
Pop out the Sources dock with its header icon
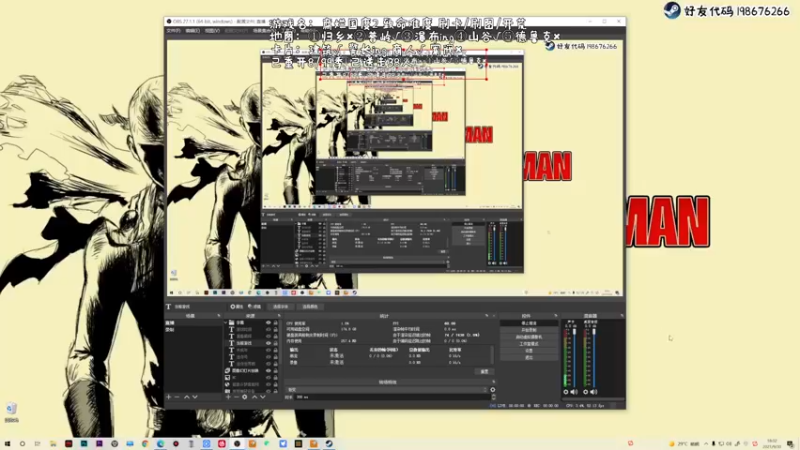(x=279, y=316)
